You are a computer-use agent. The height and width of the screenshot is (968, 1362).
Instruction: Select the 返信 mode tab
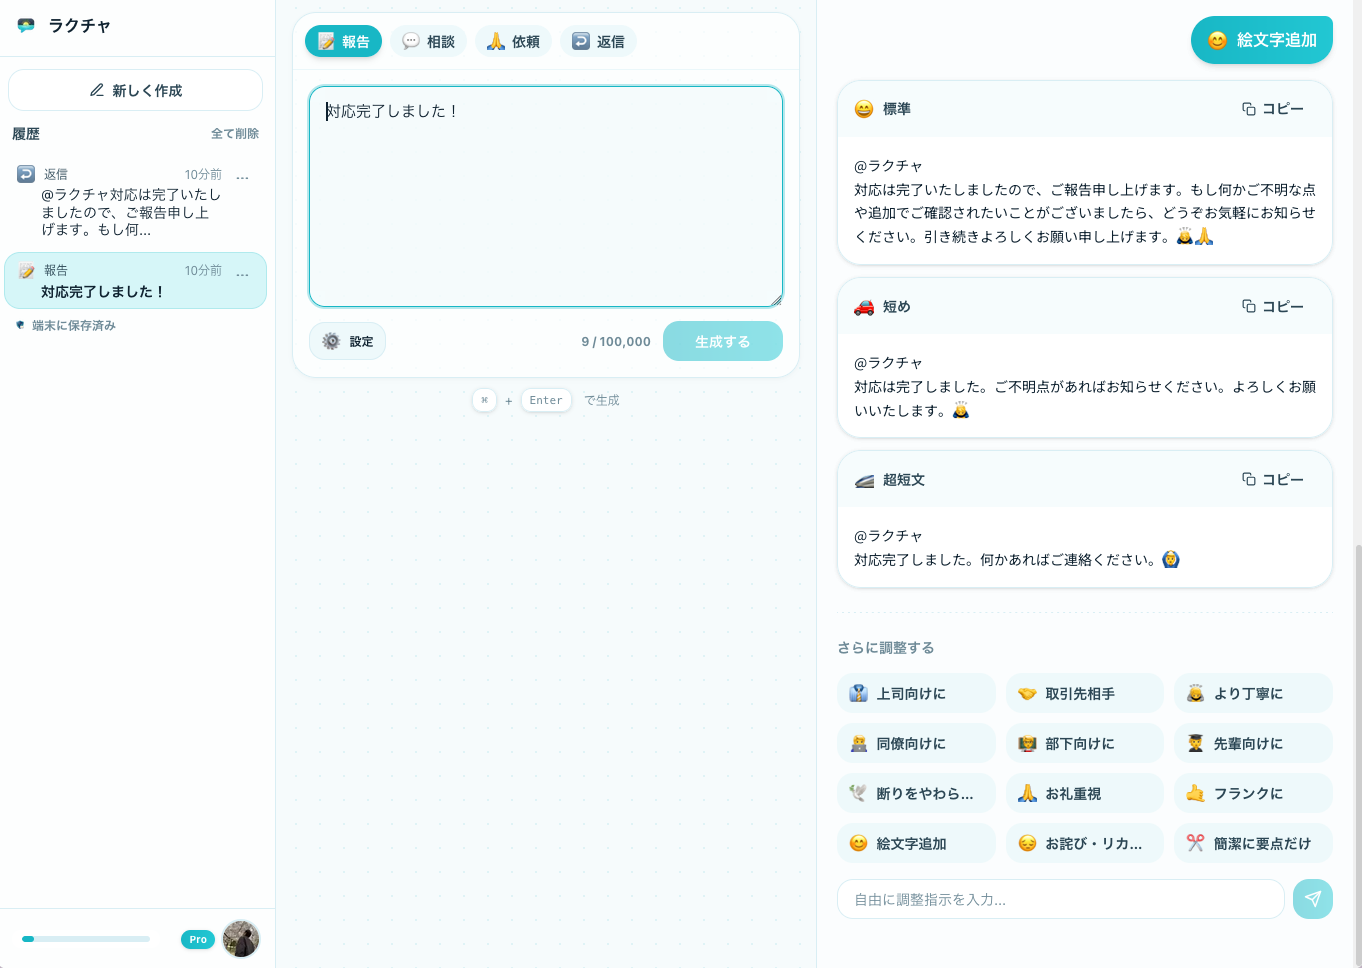[598, 41]
